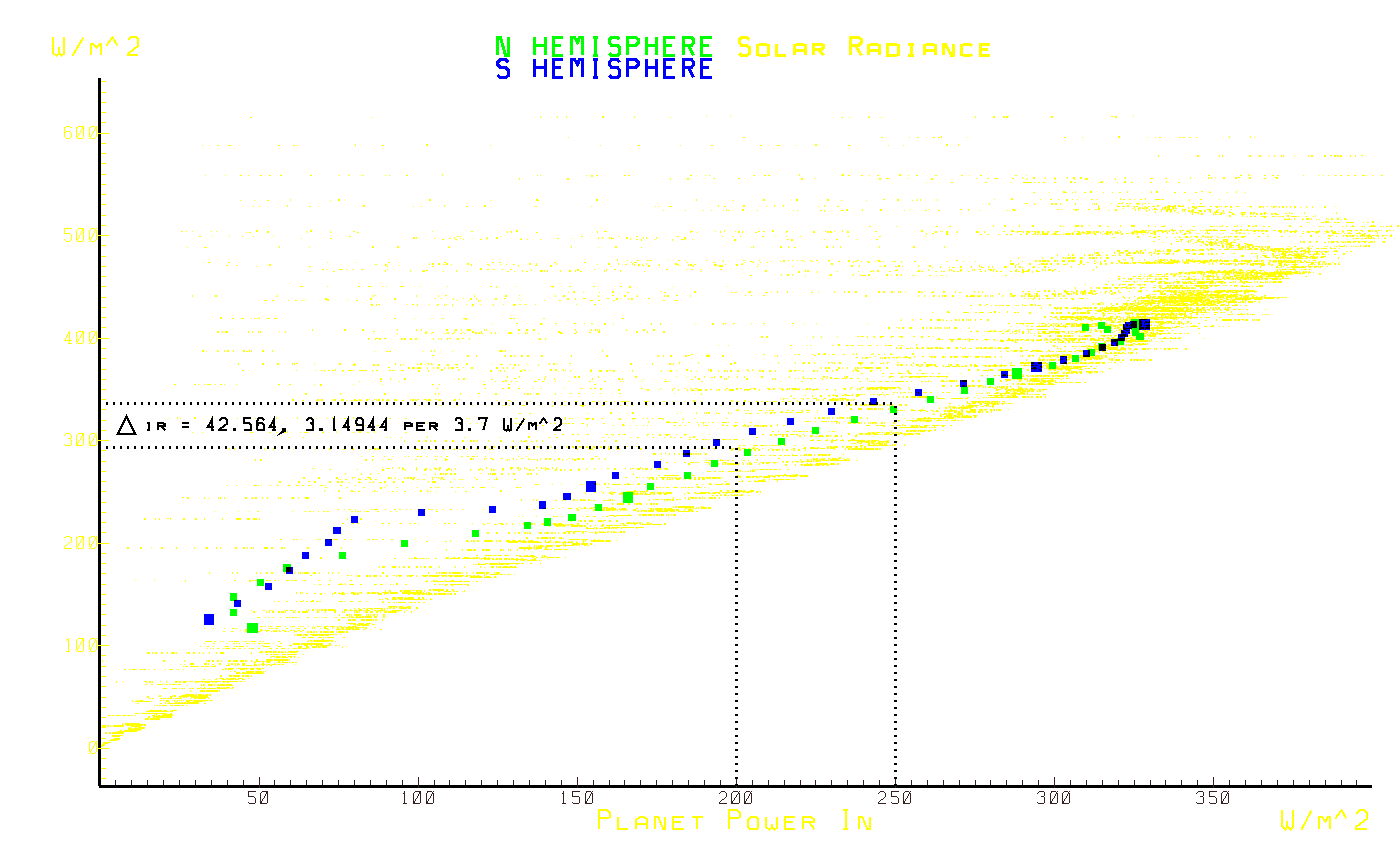Select the Solar Radiance legend text
The image size is (1400, 863).
(864, 47)
